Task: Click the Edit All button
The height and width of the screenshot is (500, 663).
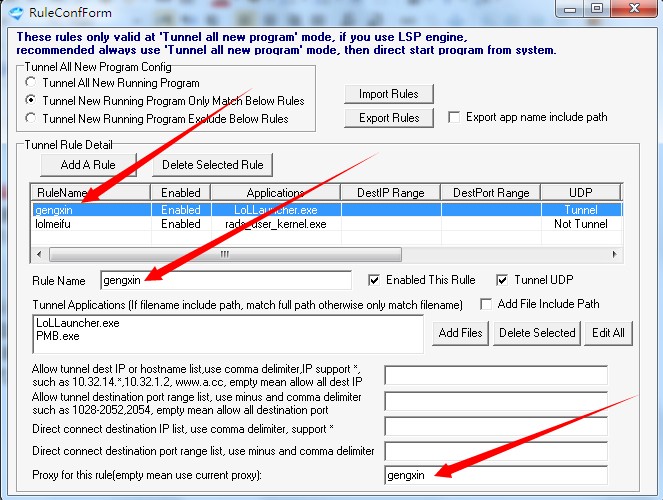Action: 608,333
